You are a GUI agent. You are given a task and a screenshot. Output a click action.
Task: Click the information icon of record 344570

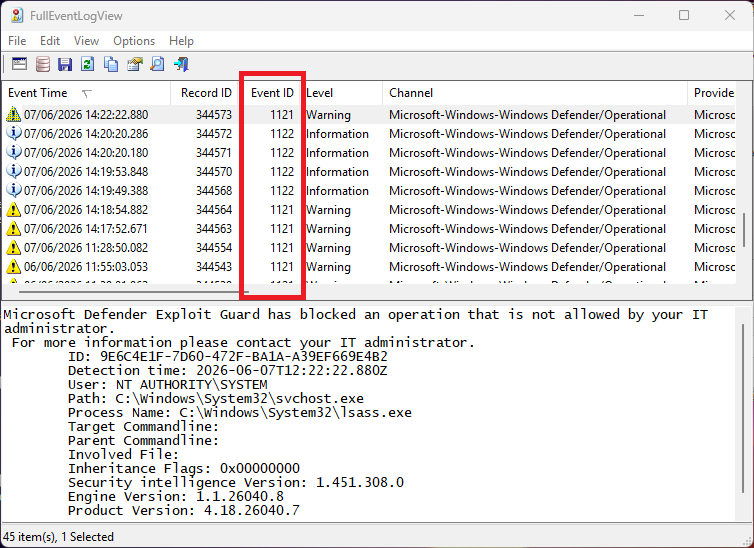tap(13, 171)
